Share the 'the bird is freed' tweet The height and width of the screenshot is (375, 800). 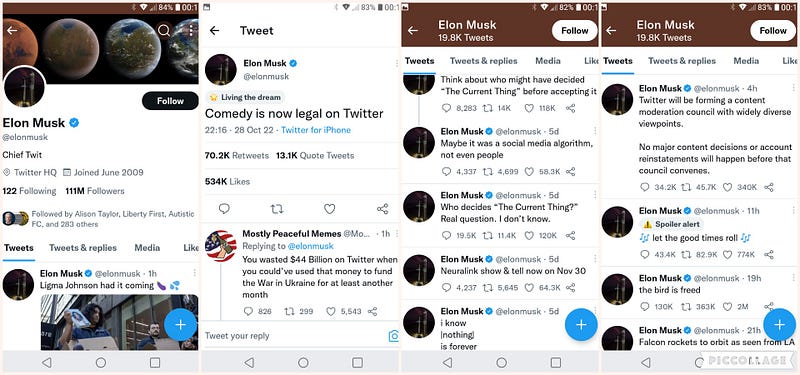(768, 307)
